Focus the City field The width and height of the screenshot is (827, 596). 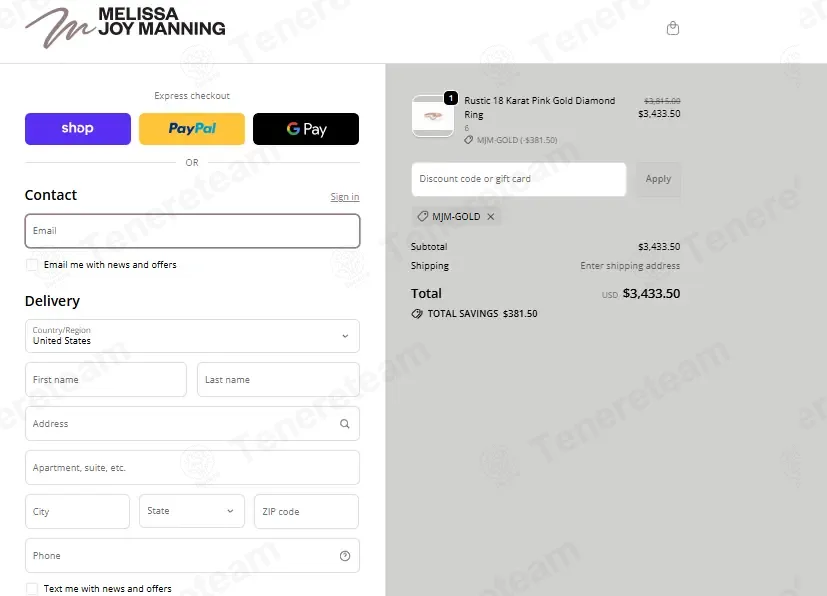(x=77, y=512)
